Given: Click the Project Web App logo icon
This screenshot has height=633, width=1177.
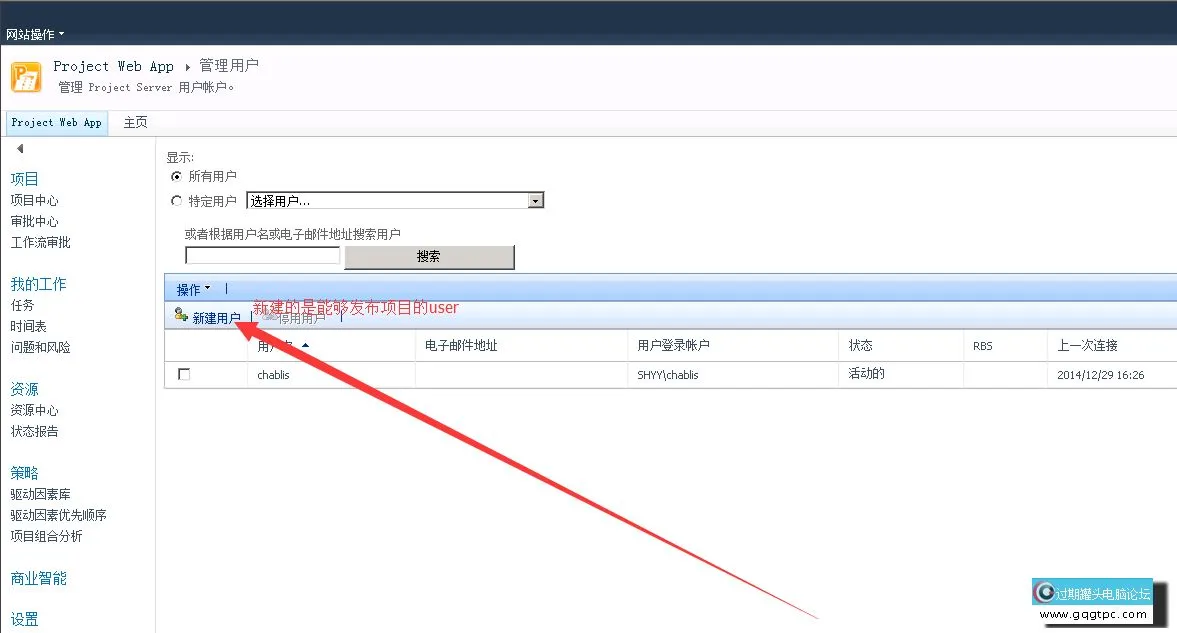Looking at the screenshot, I should coord(26,76).
